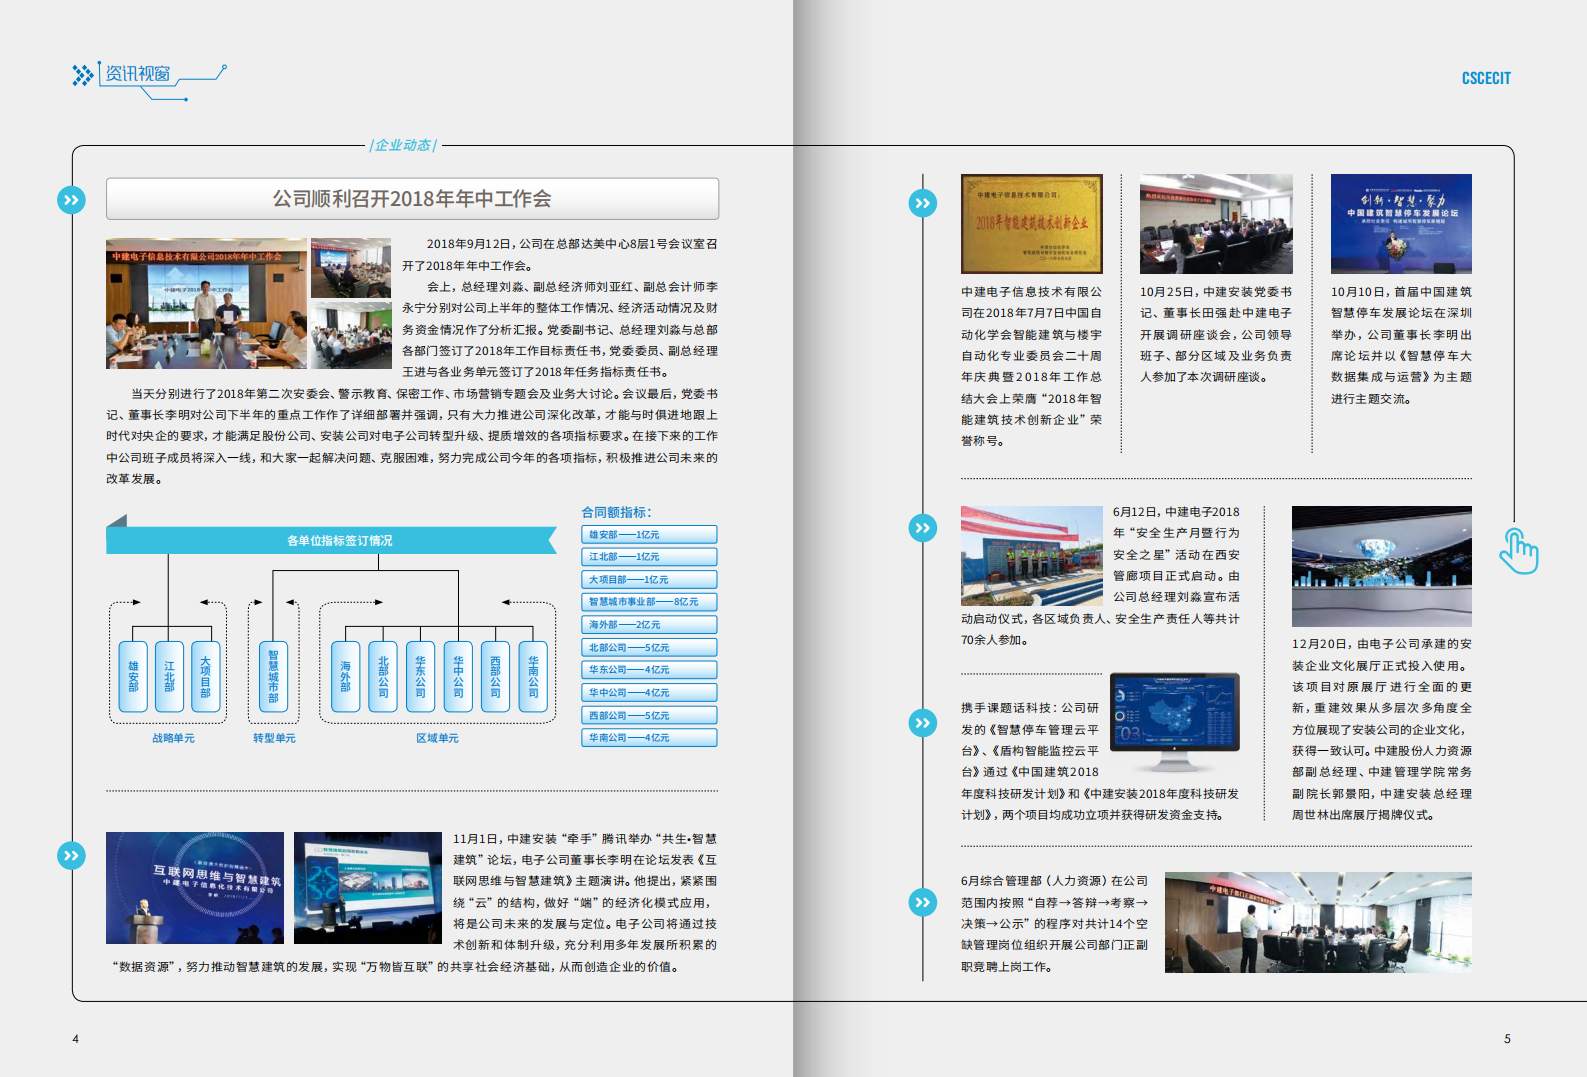Click the 江北部——1亿元 contract bar
1587x1077 pixels.
tap(649, 557)
